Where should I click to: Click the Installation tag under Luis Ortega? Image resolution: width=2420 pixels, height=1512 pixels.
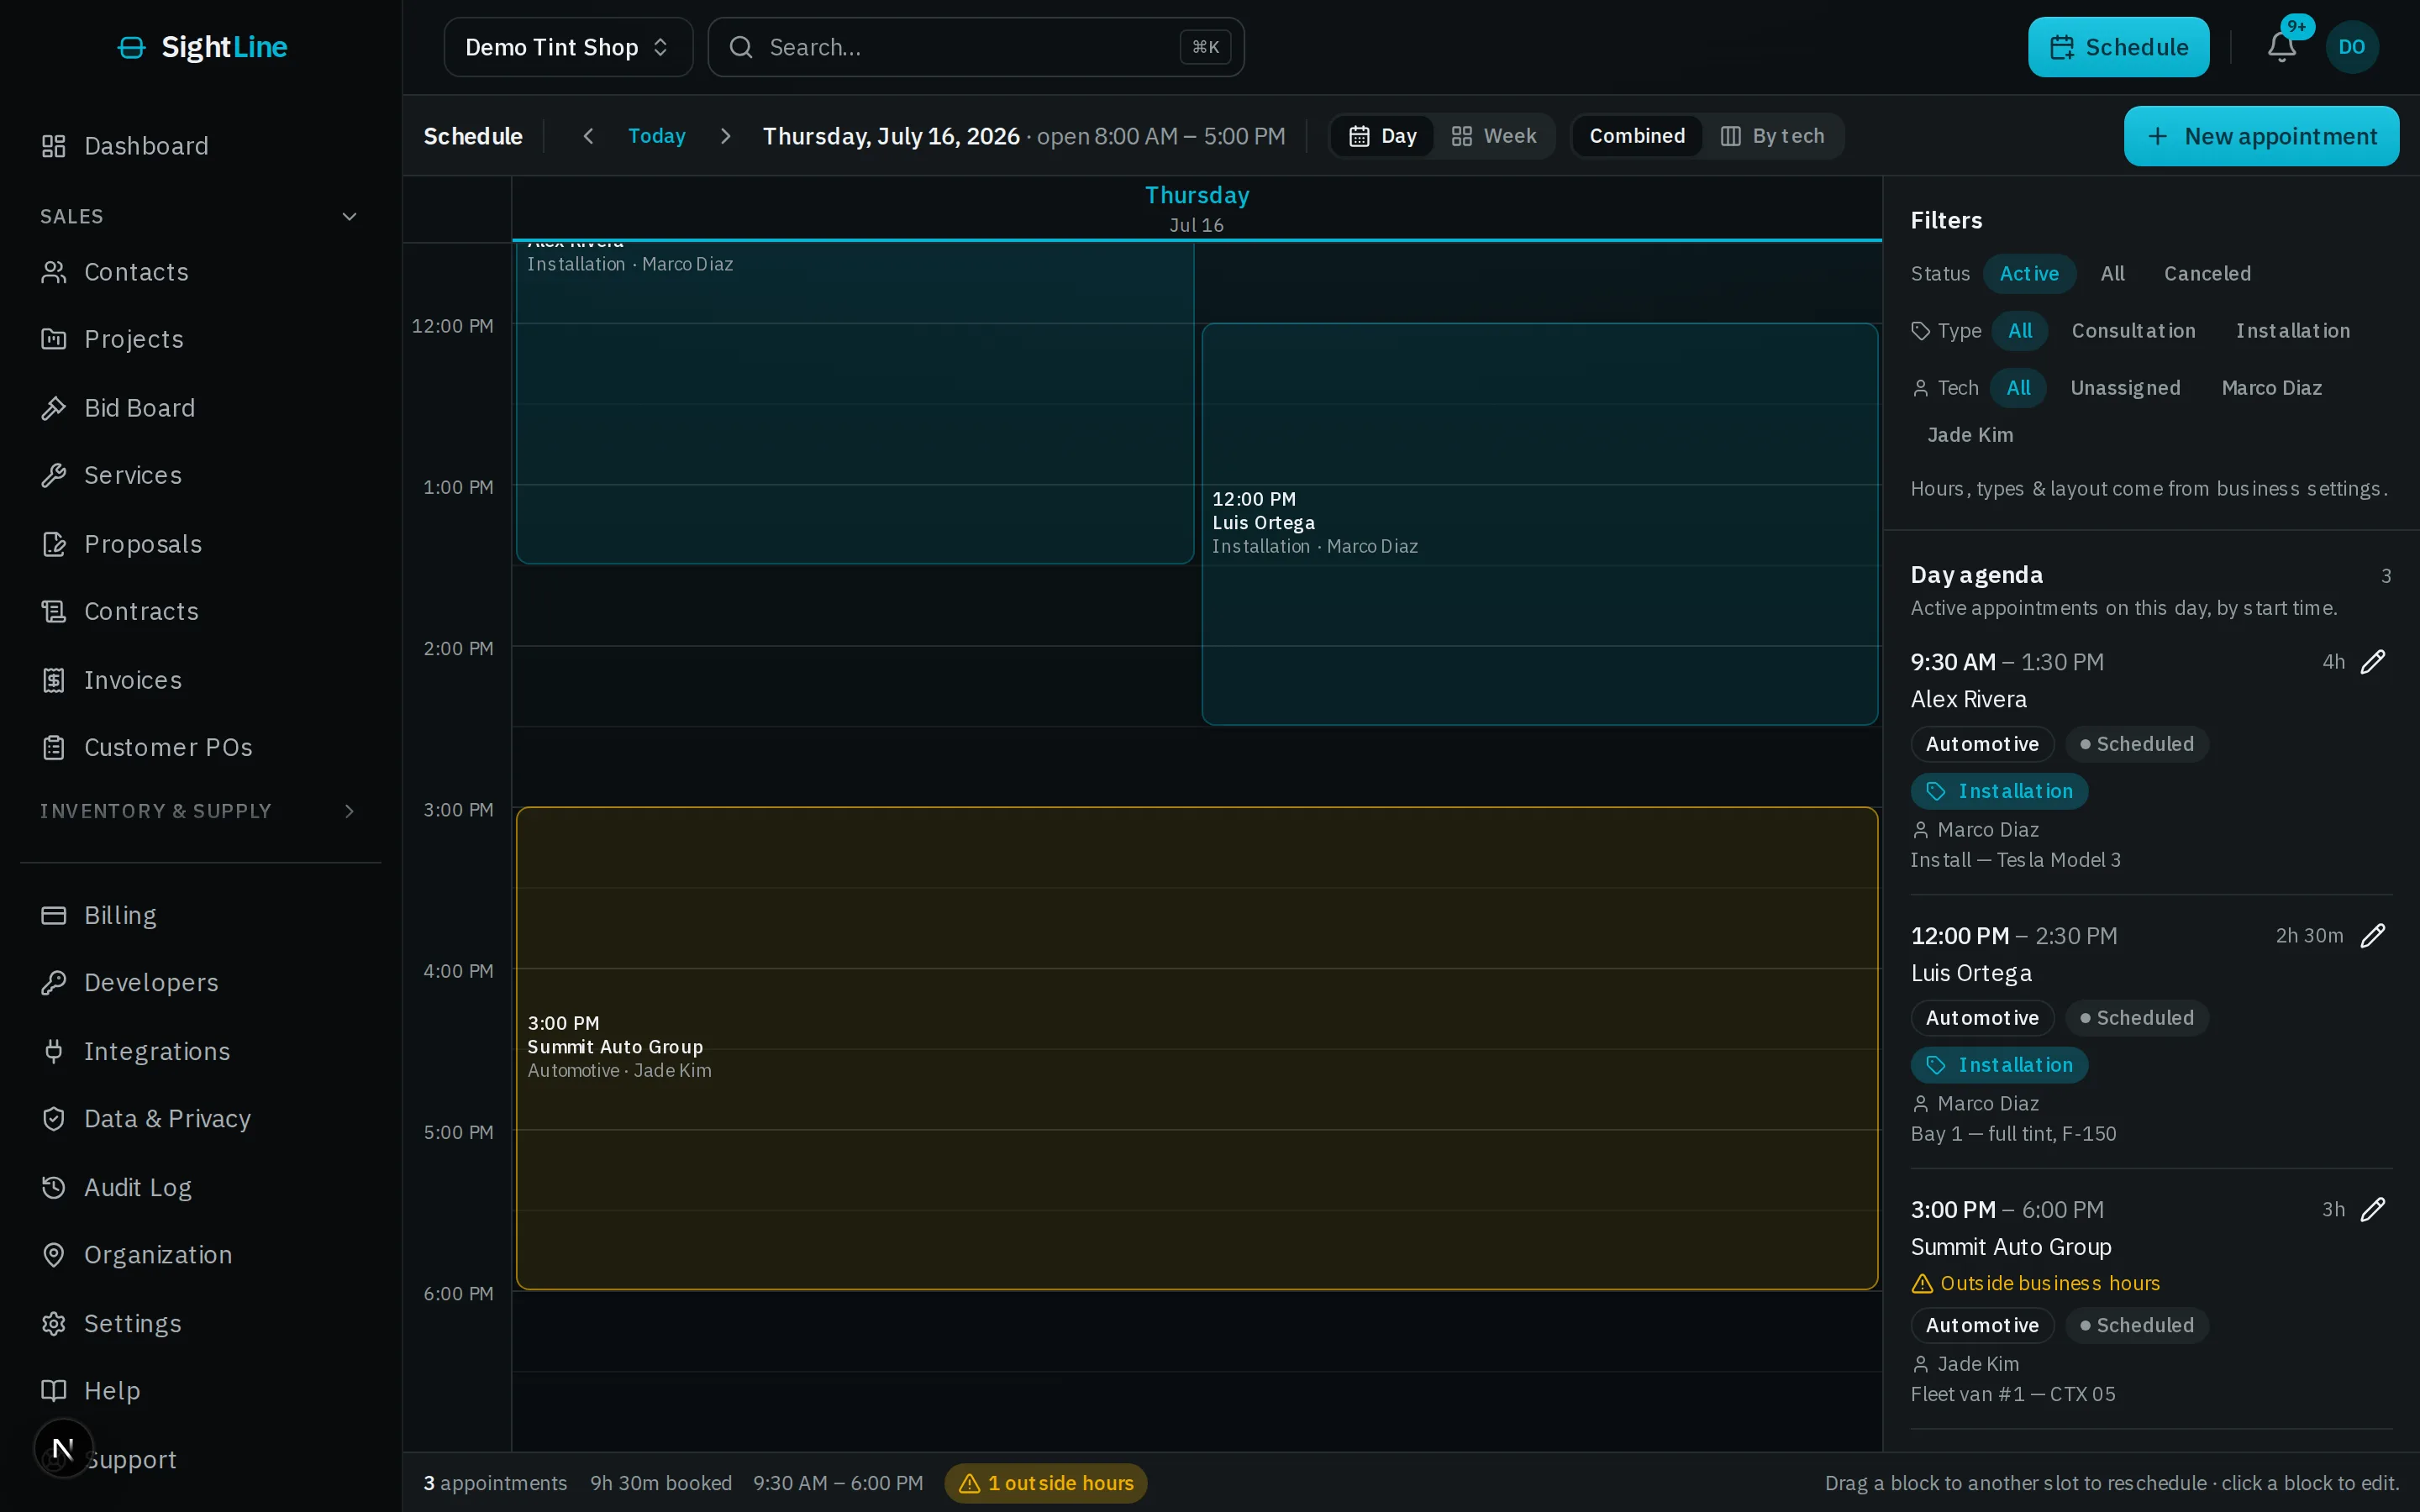pos(1999,1065)
